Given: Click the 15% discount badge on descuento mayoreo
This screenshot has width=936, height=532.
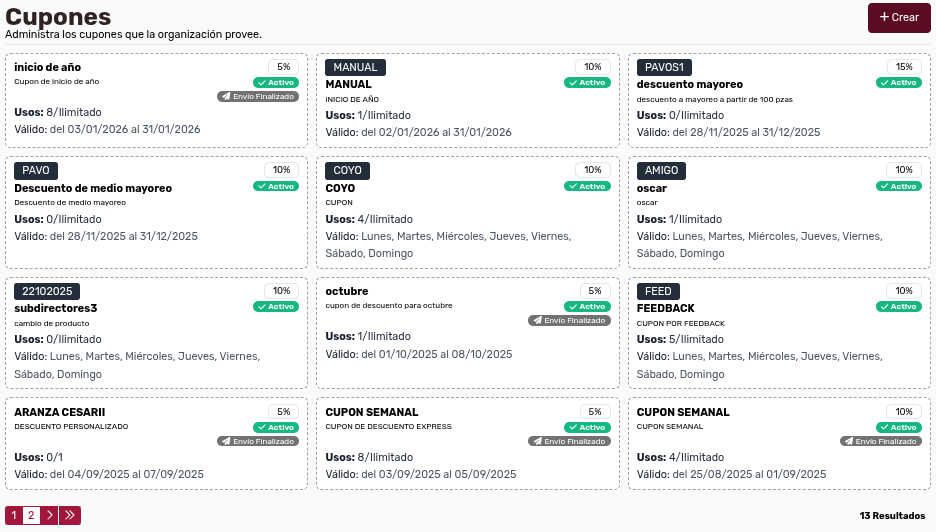Looking at the screenshot, I should (x=904, y=67).
